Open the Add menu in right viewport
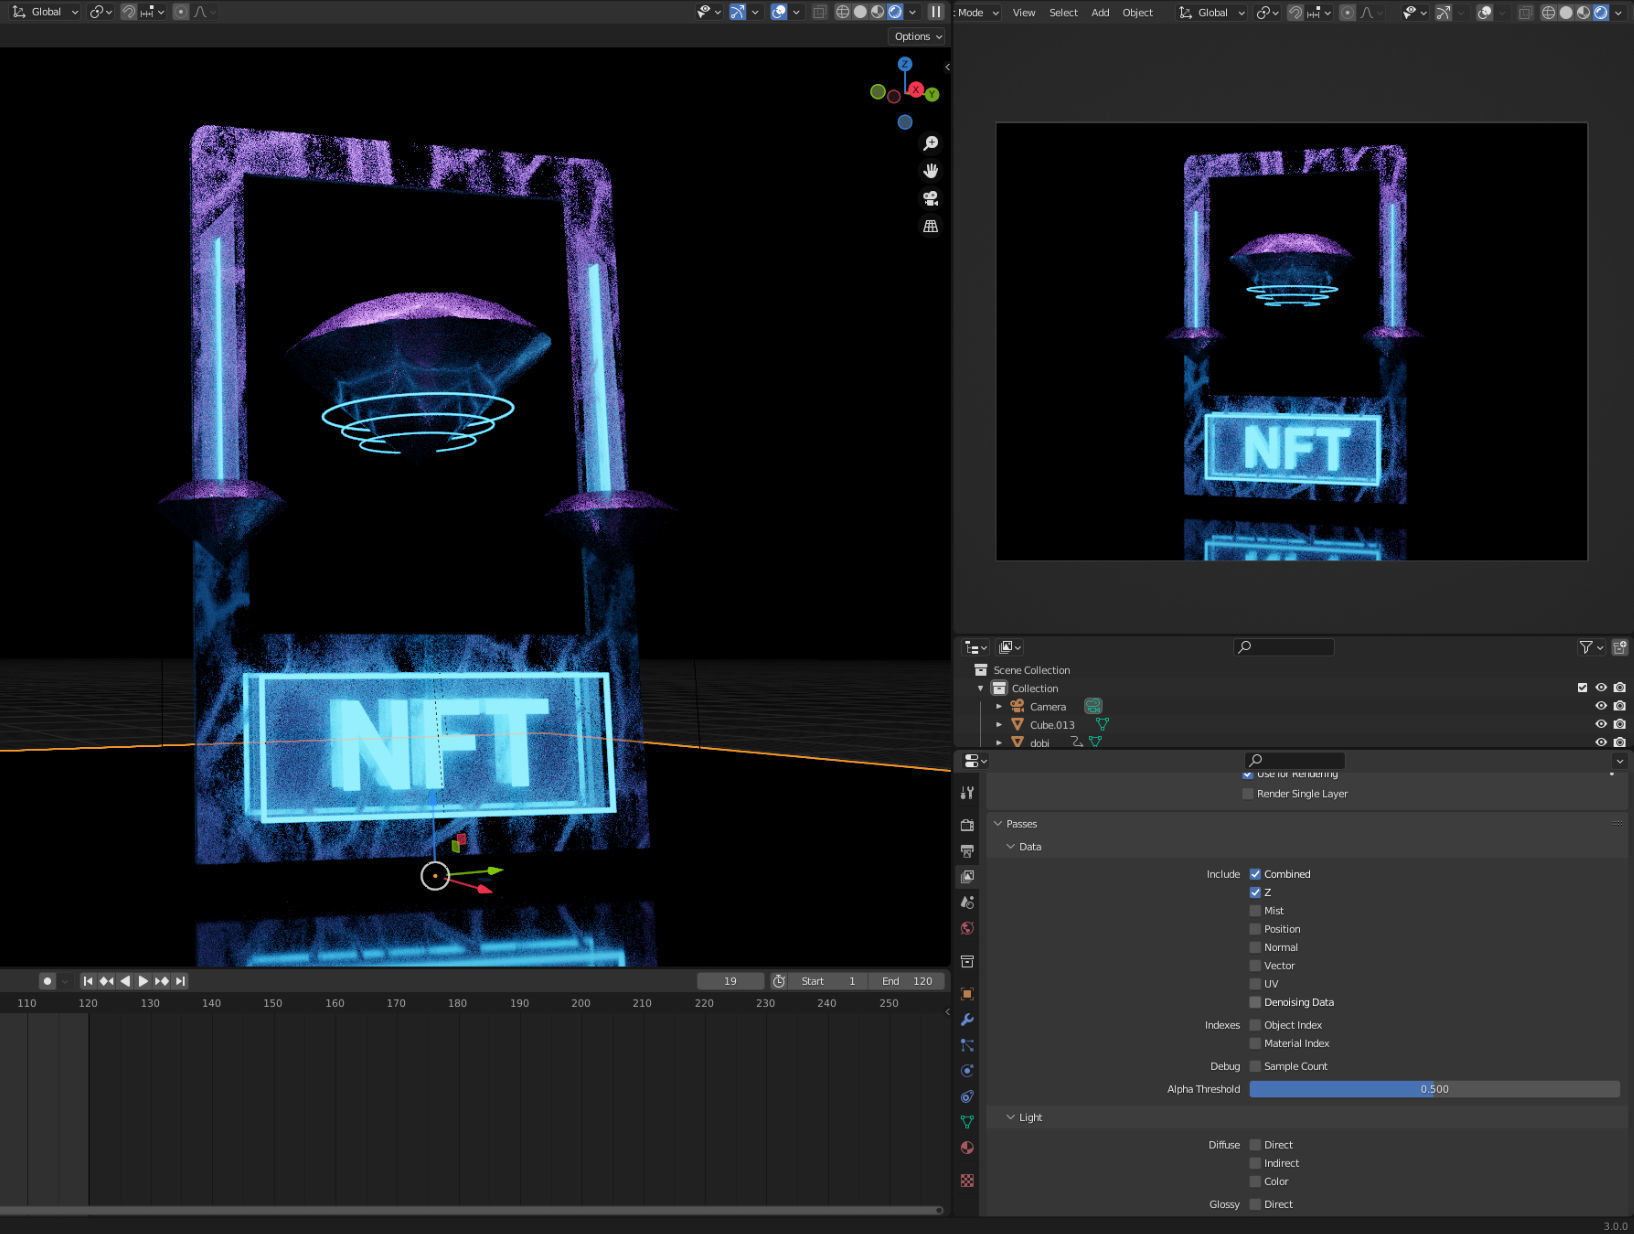This screenshot has width=1634, height=1234. 1100,13
